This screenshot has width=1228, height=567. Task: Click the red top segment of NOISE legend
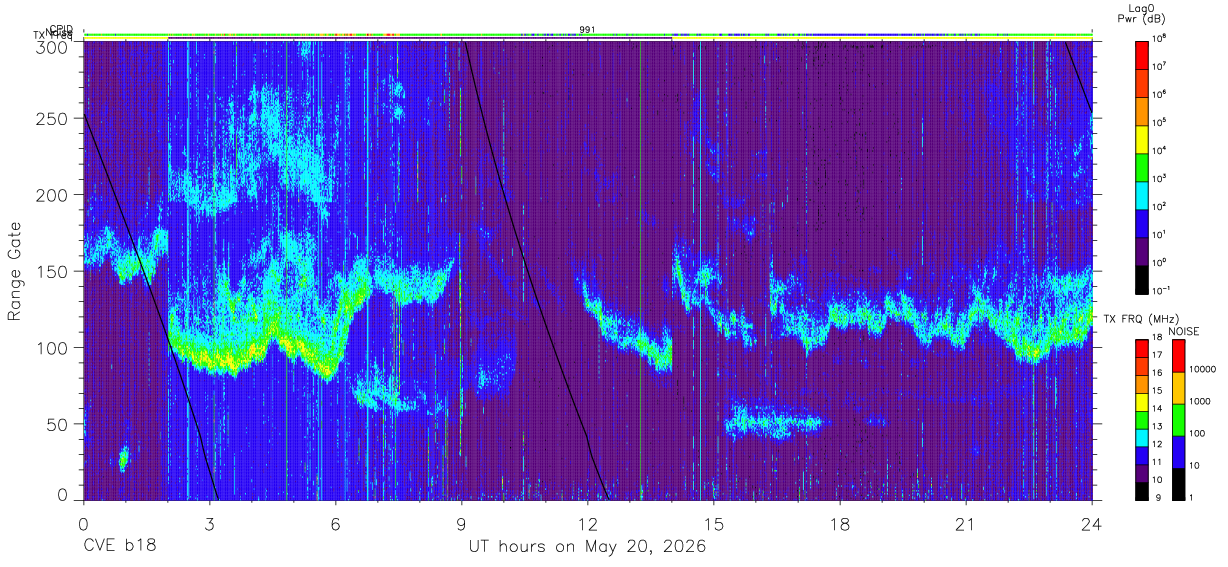1178,356
